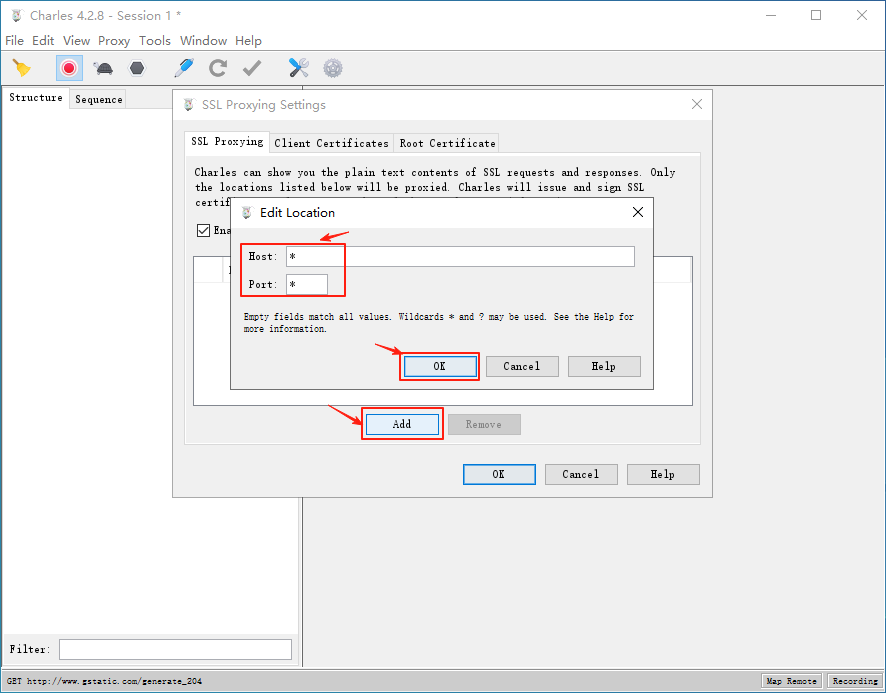Screen dimensions: 886x693
Task: Open Tools via the wrench icon
Action: click(298, 68)
